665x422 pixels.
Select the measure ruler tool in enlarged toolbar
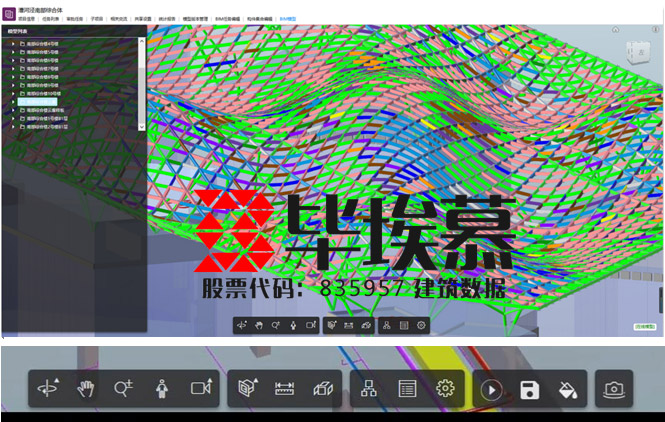(x=285, y=388)
